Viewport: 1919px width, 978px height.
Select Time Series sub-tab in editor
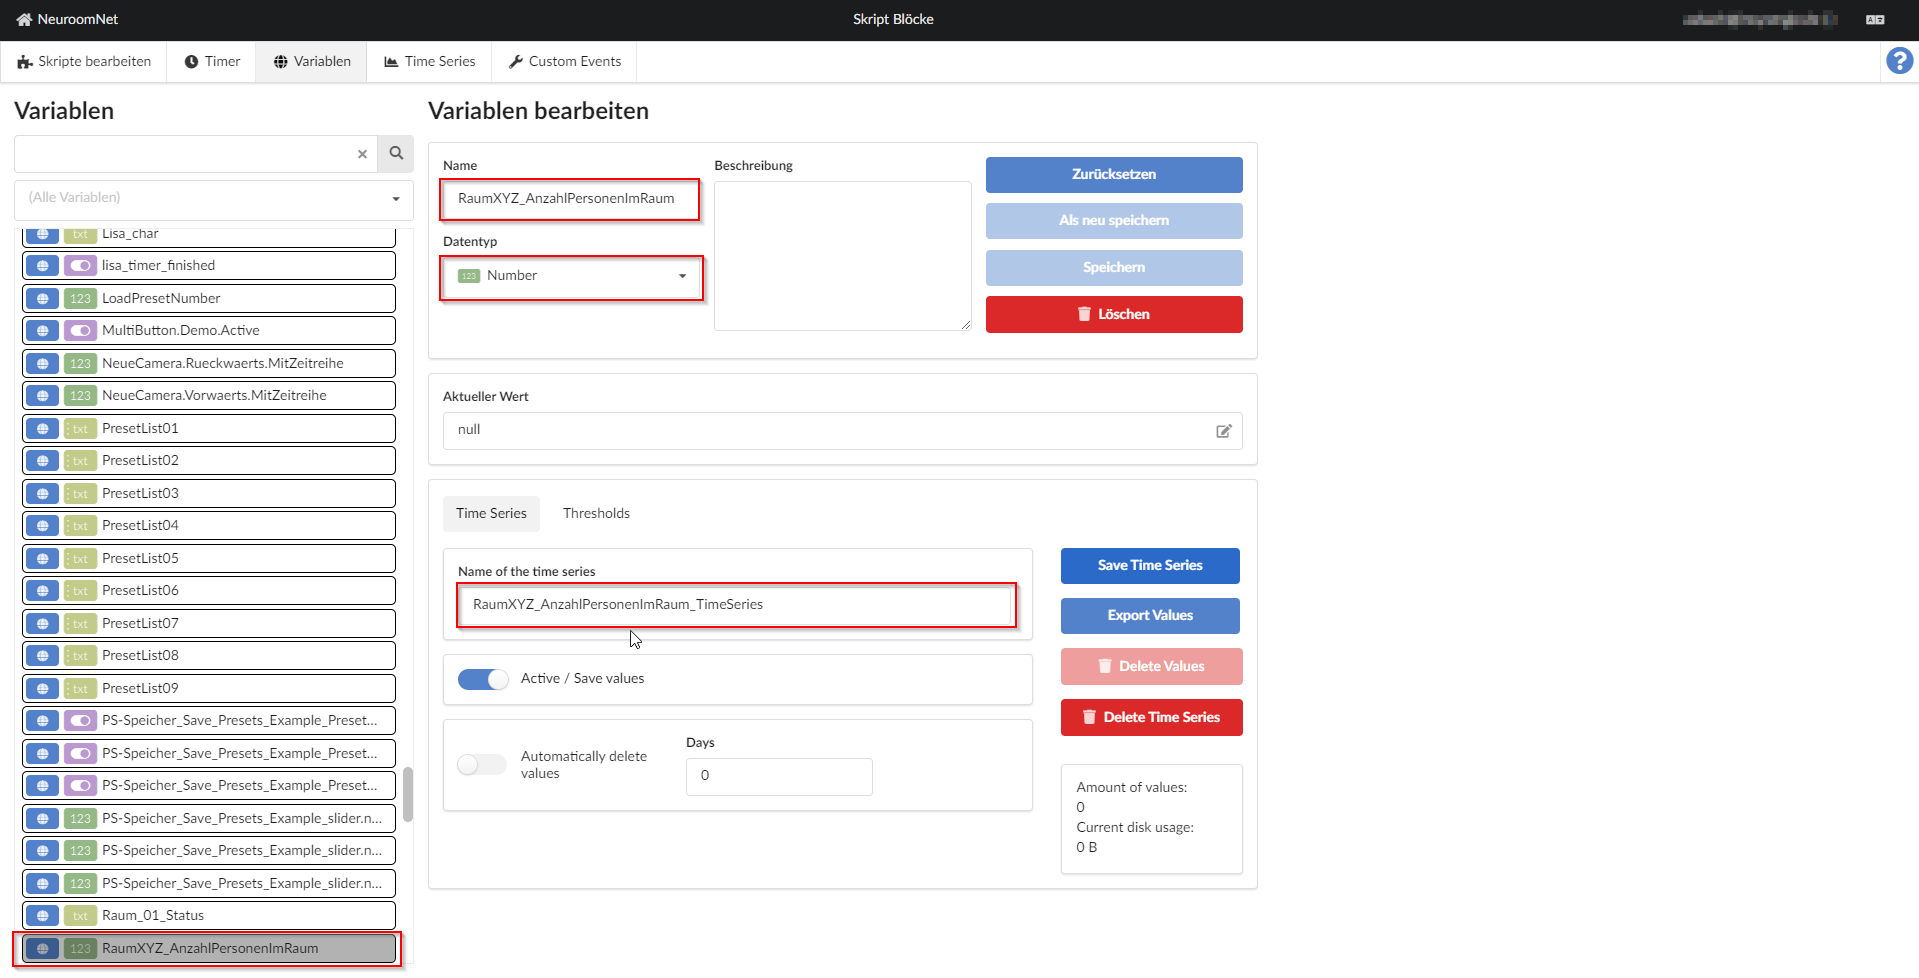pos(491,514)
